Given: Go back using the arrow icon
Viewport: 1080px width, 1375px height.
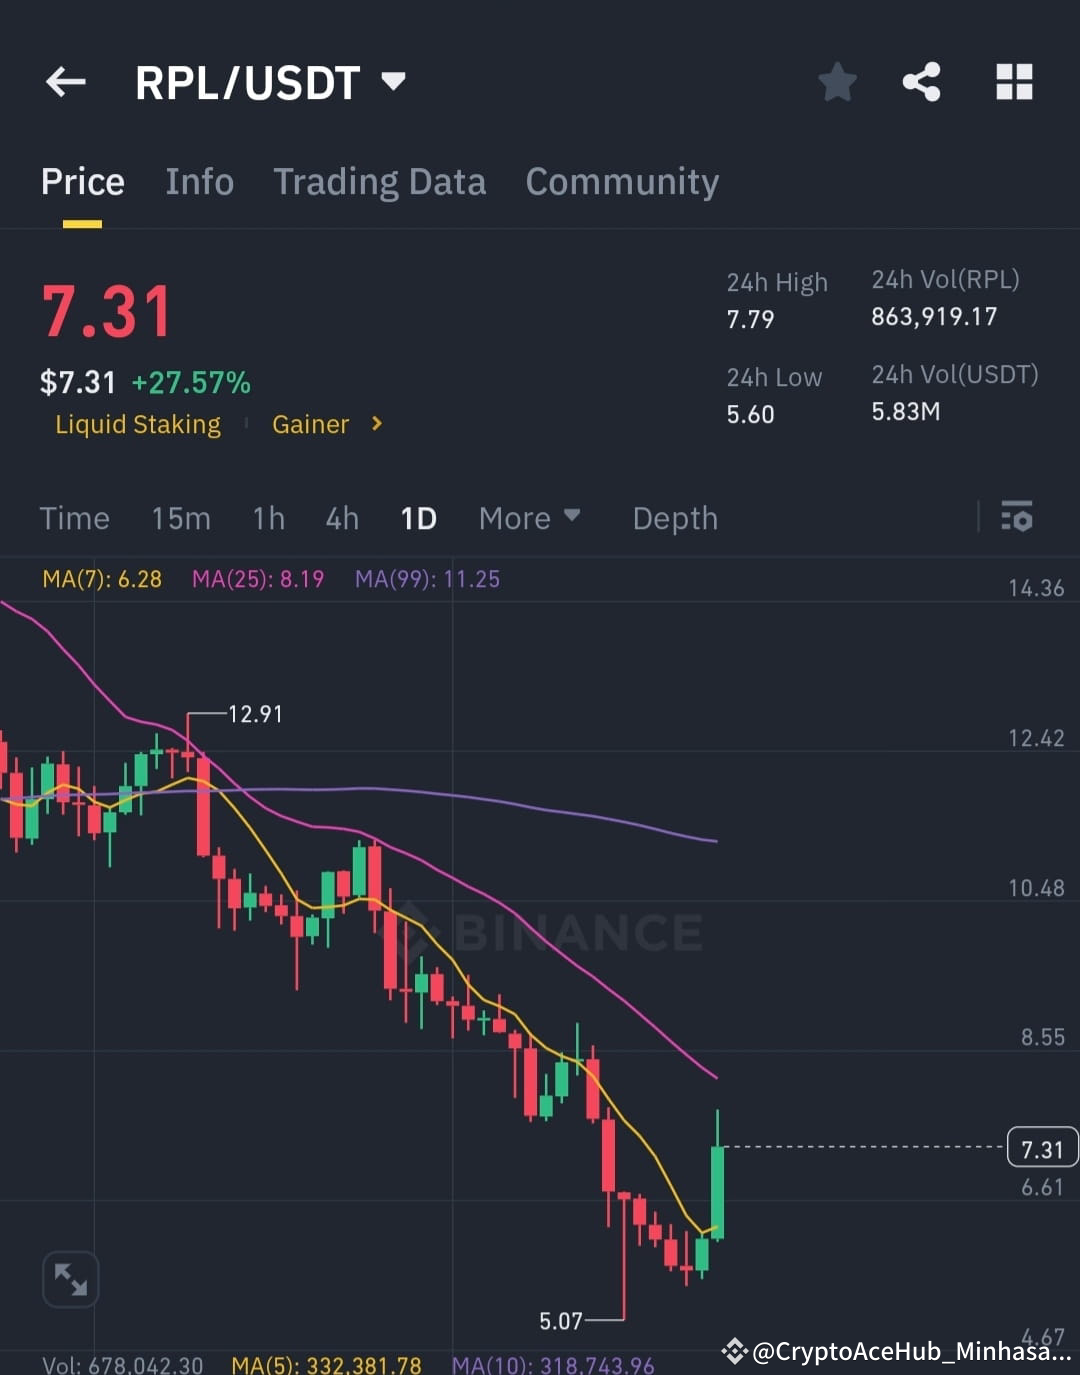Looking at the screenshot, I should (x=66, y=82).
